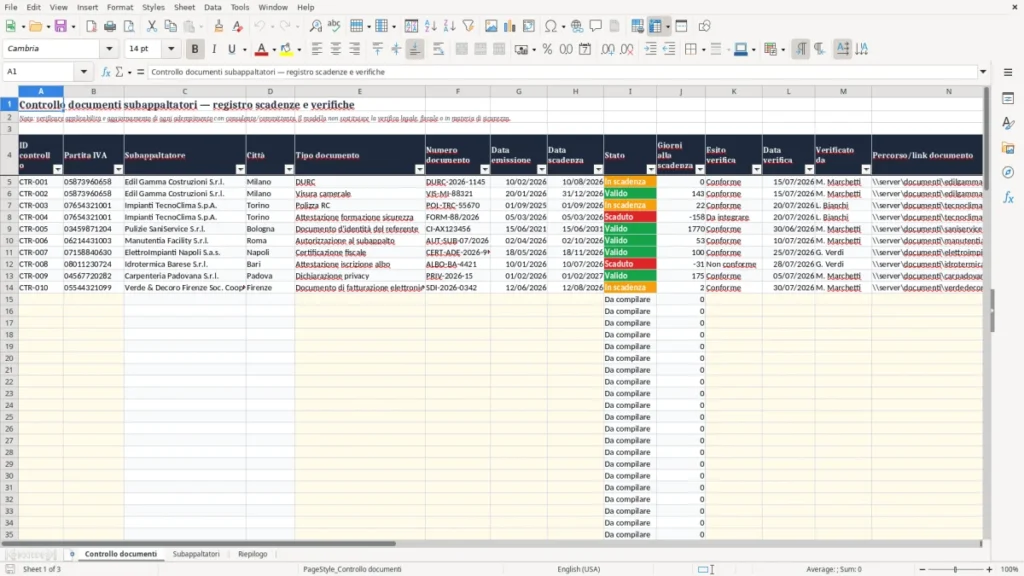Expand the Name Box dropdown

(84, 72)
